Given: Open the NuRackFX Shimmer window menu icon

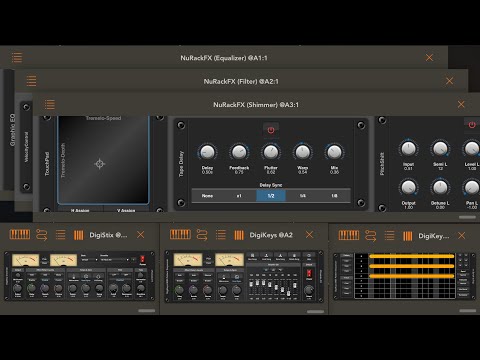Looking at the screenshot, I should [x=50, y=104].
